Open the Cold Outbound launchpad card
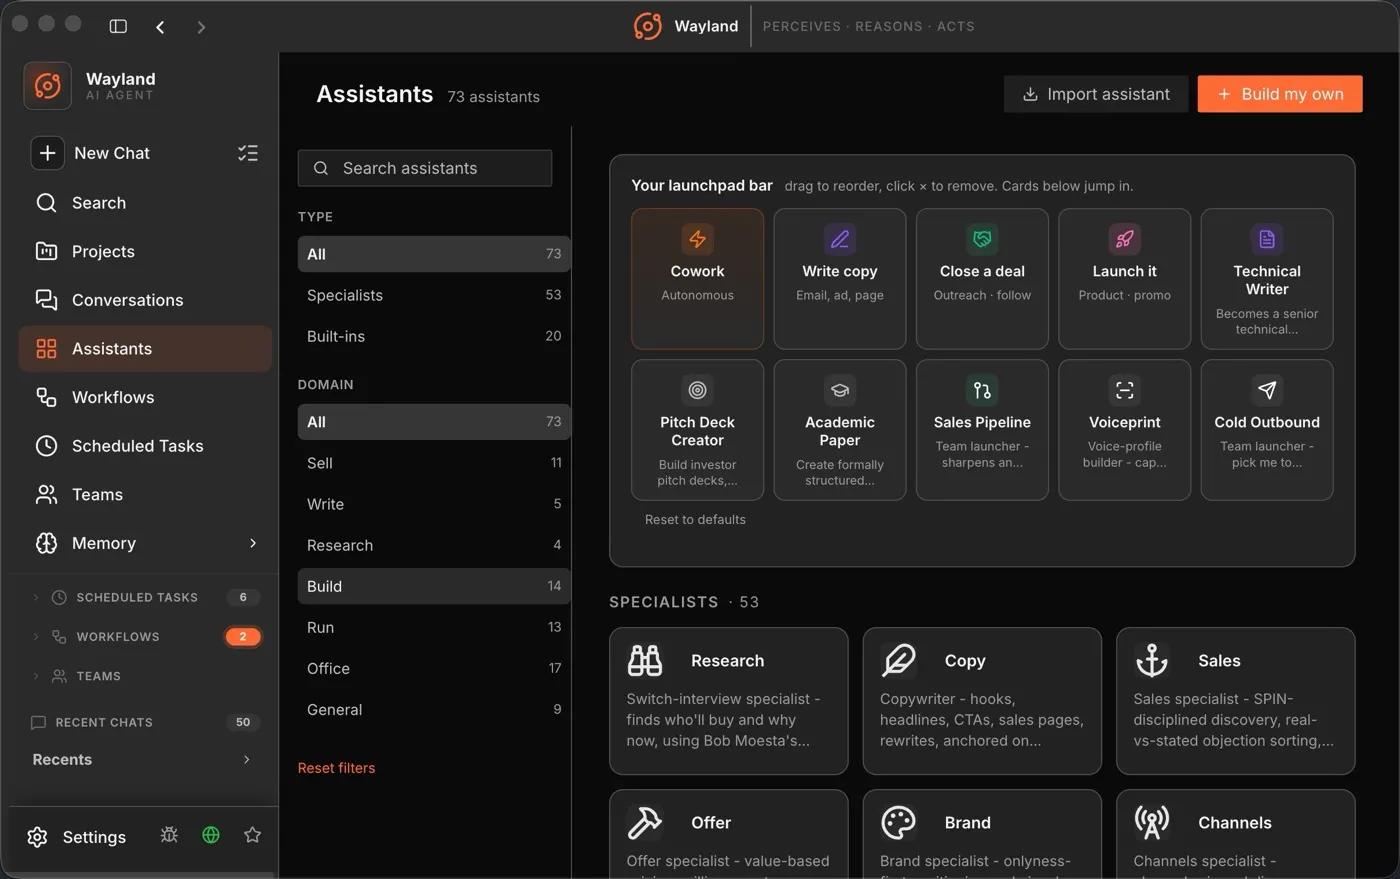The width and height of the screenshot is (1400, 879). pyautogui.click(x=1267, y=430)
